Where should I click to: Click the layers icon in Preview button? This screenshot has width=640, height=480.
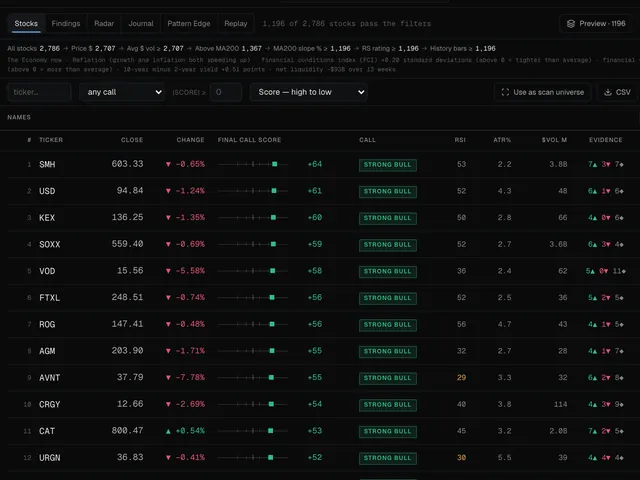(x=571, y=24)
